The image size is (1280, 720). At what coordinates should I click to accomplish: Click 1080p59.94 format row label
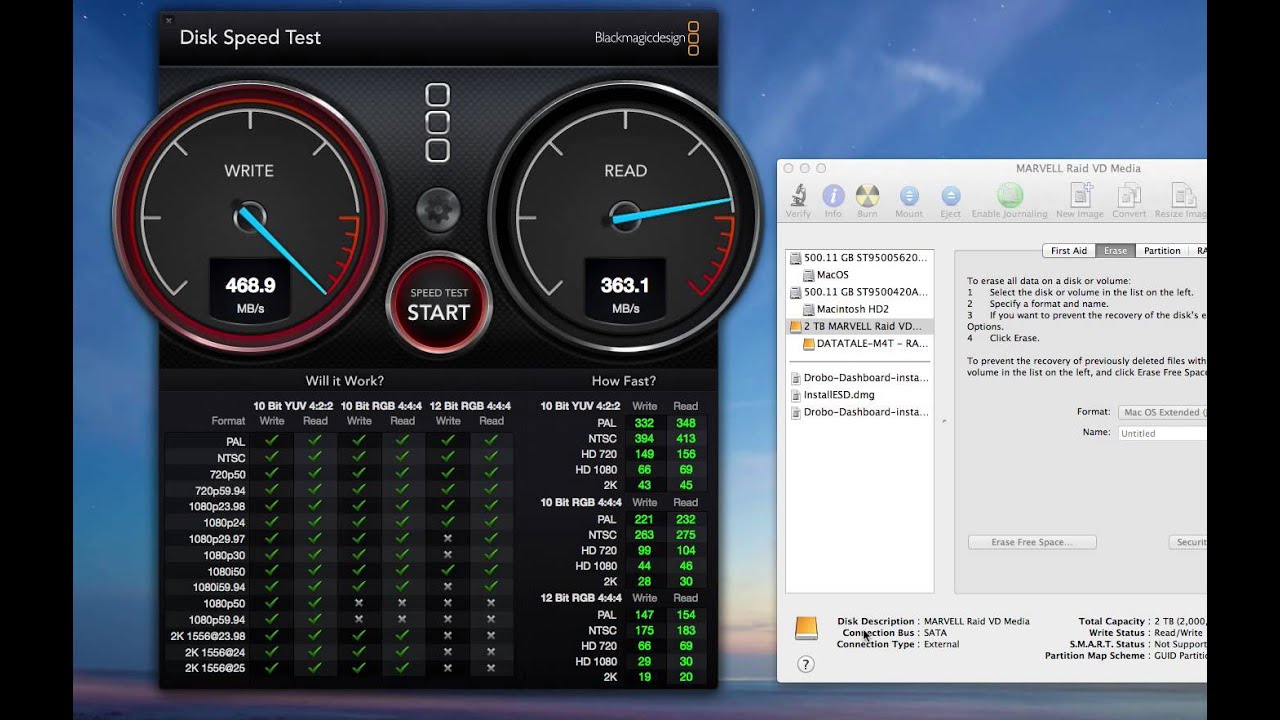tap(217, 620)
